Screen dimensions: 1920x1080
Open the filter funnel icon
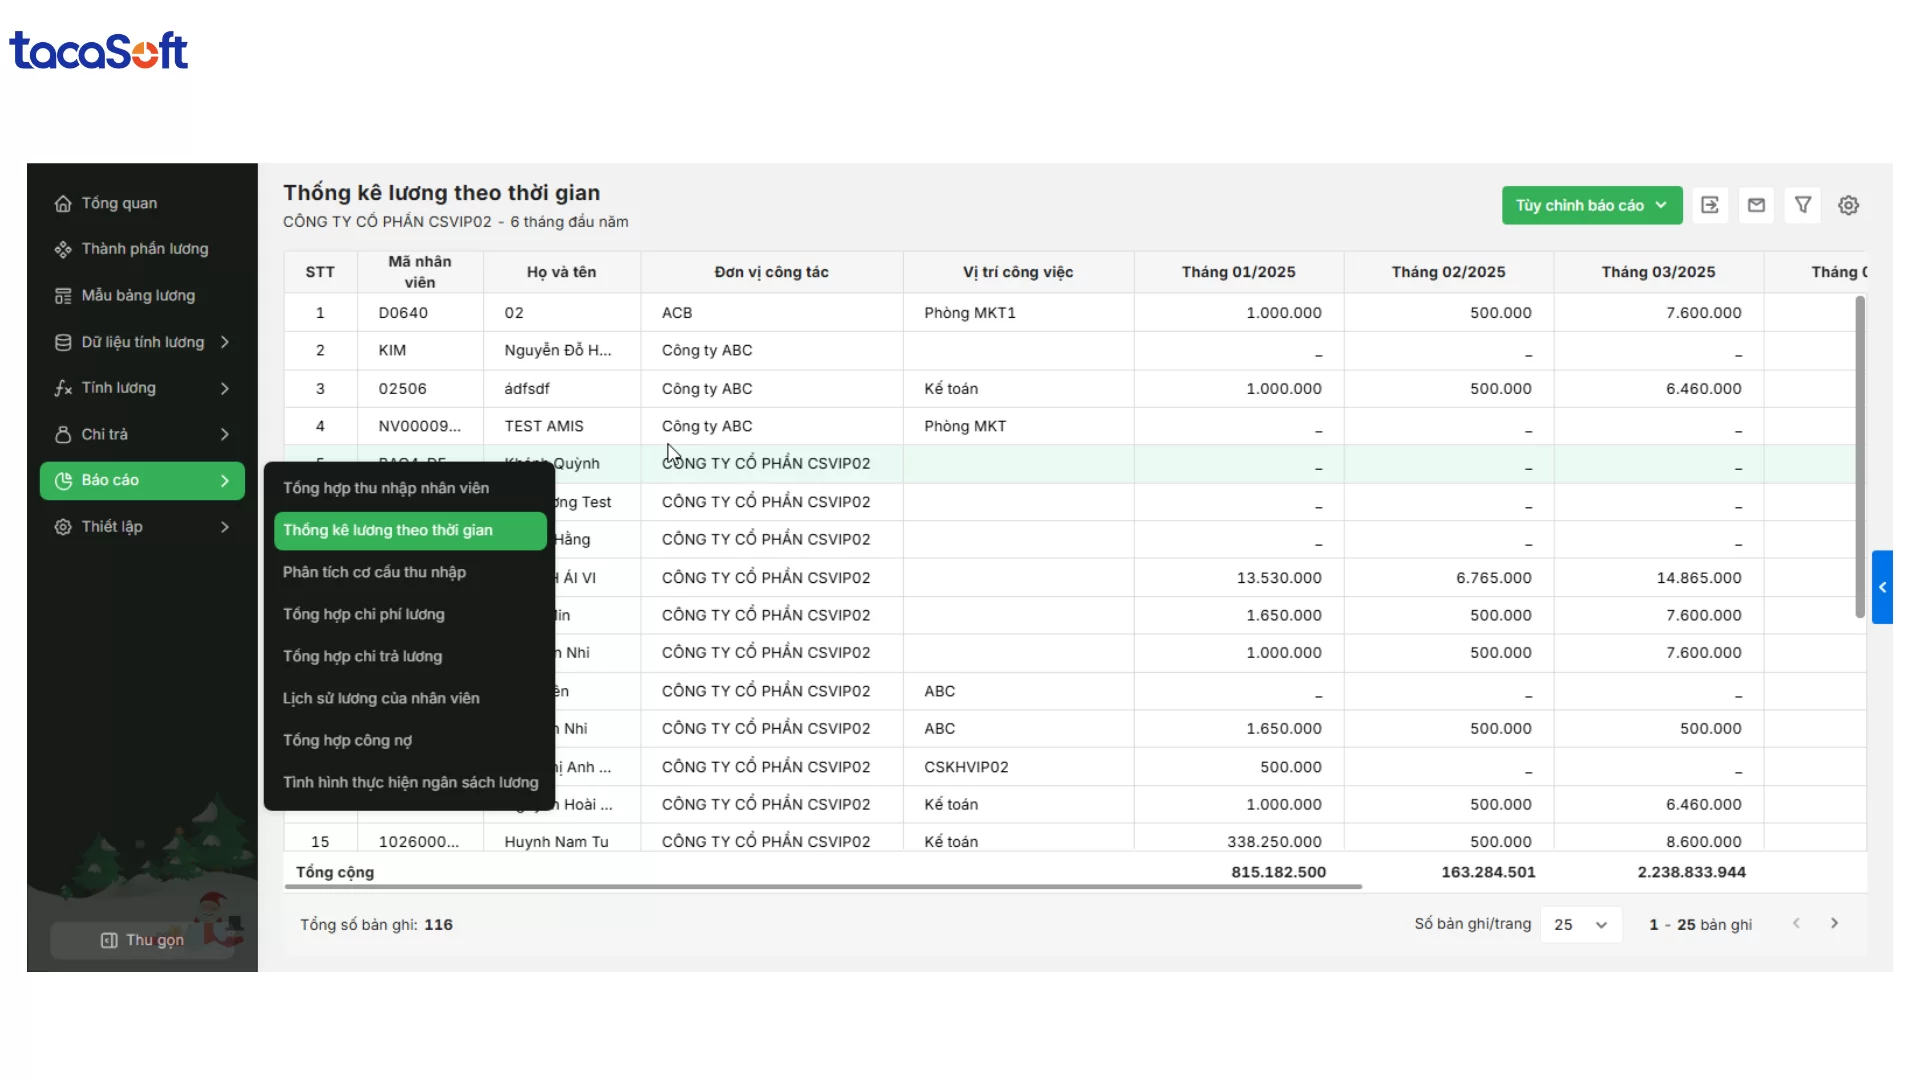1803,205
